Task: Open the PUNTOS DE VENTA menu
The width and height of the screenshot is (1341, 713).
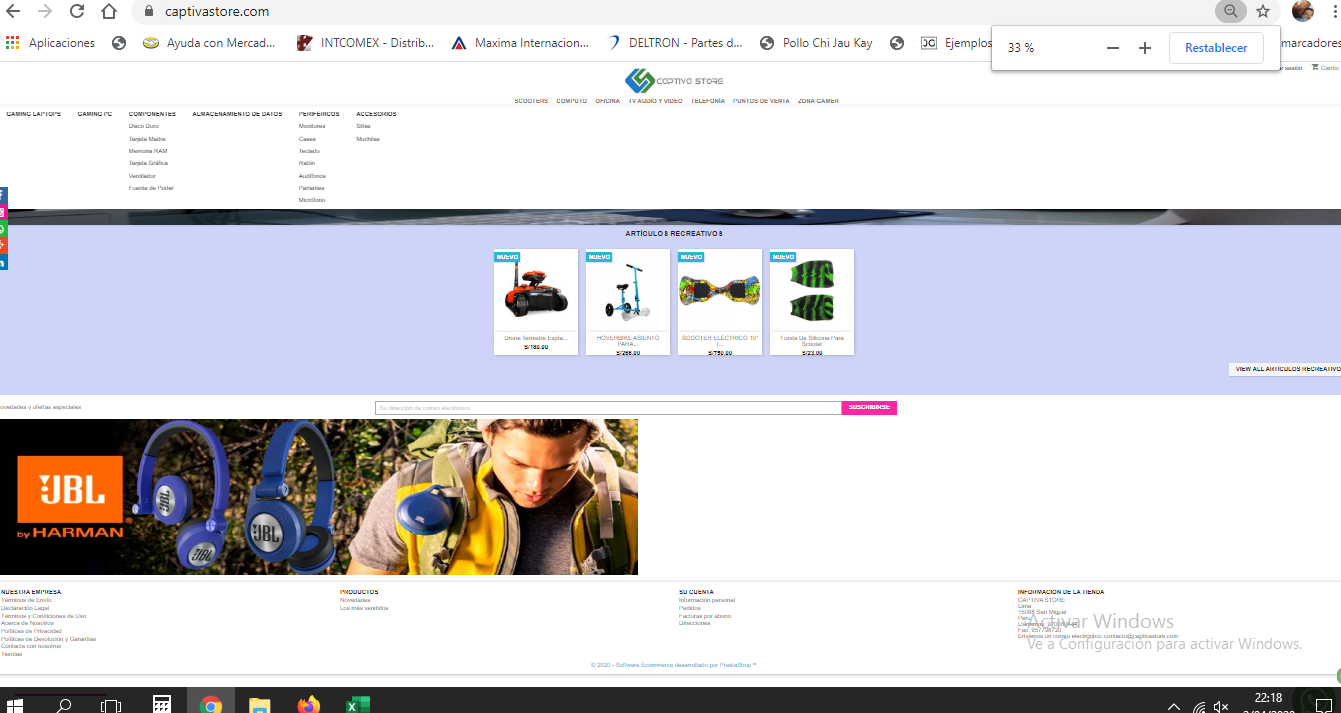Action: point(761,101)
